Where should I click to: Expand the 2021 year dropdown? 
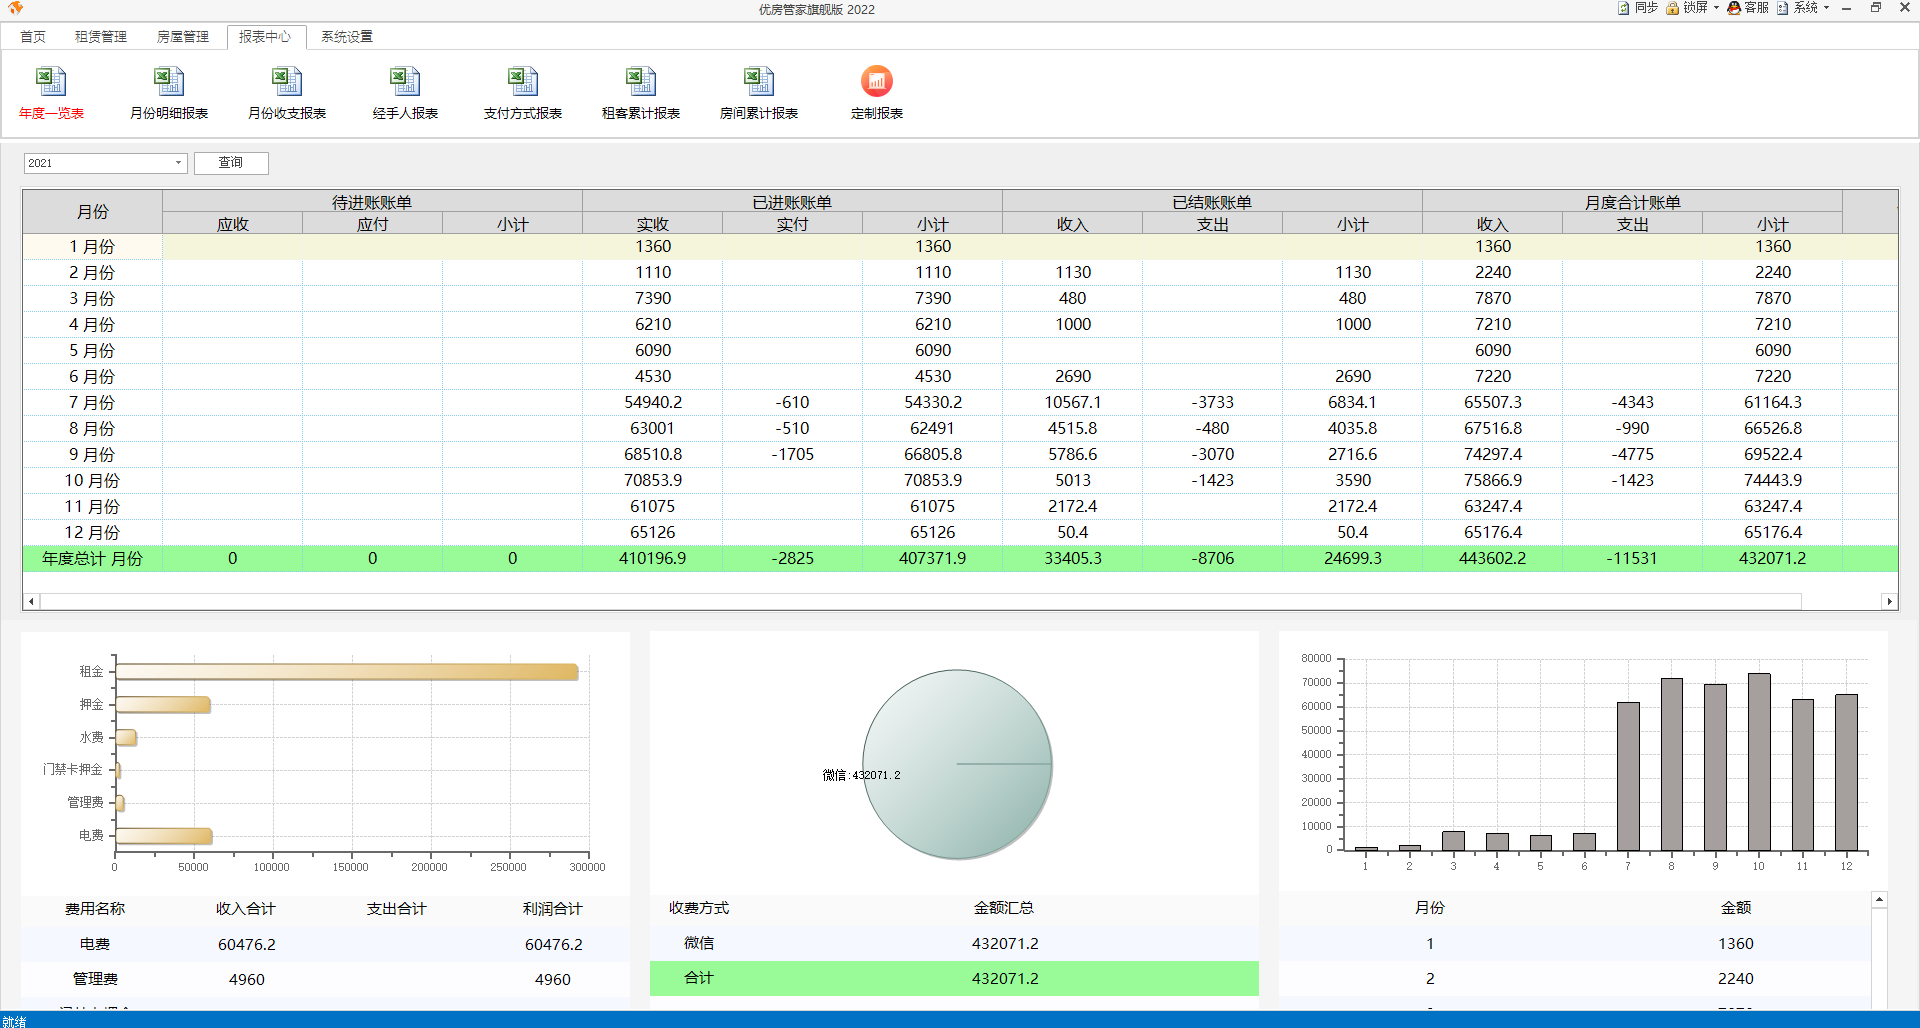click(x=178, y=163)
